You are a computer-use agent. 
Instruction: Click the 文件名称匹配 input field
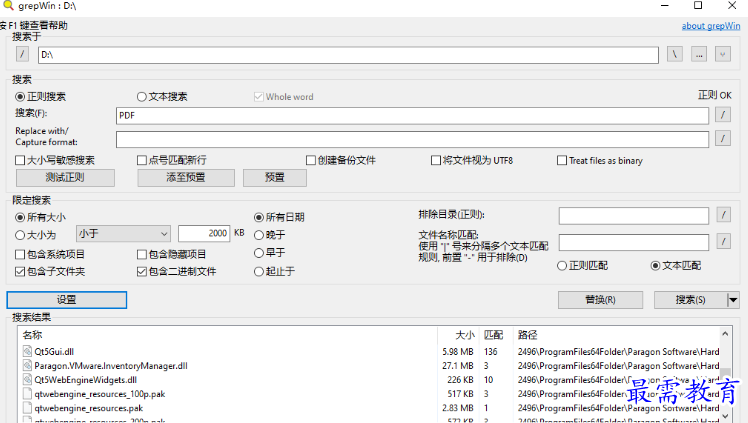634,242
